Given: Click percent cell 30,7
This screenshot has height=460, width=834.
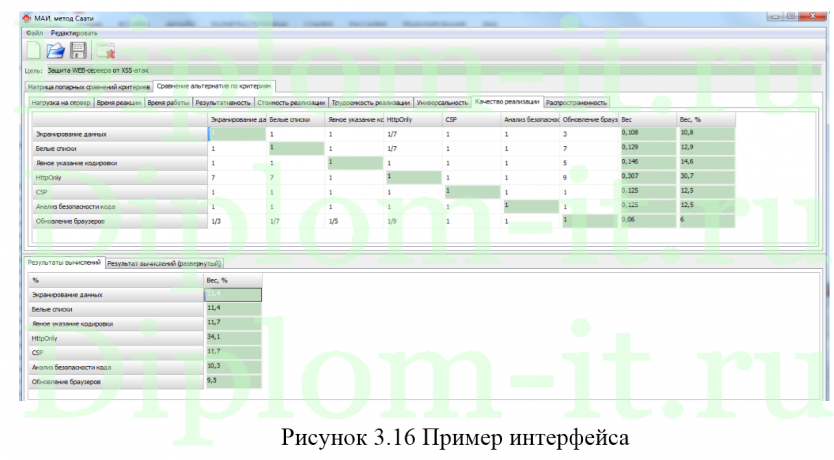Looking at the screenshot, I should pos(706,177).
